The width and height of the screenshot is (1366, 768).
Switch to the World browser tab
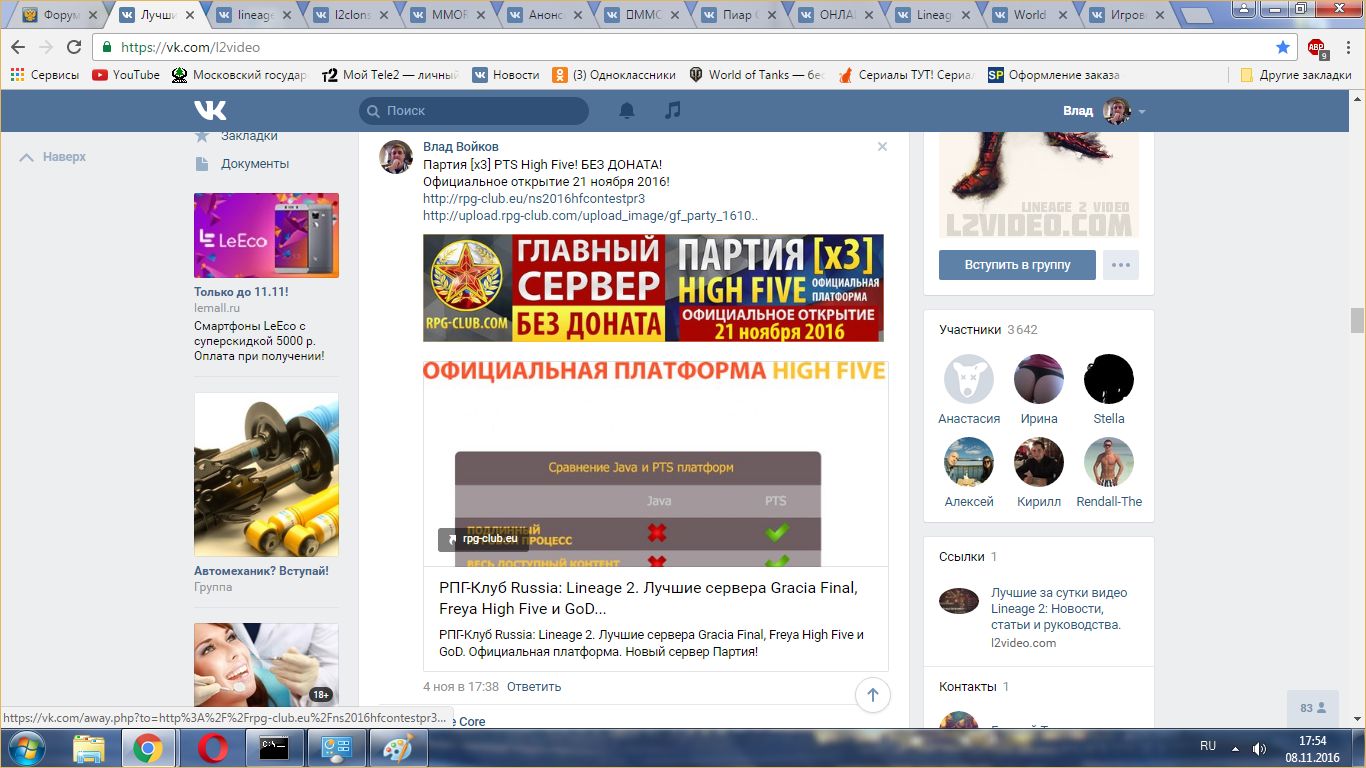tap(1028, 15)
